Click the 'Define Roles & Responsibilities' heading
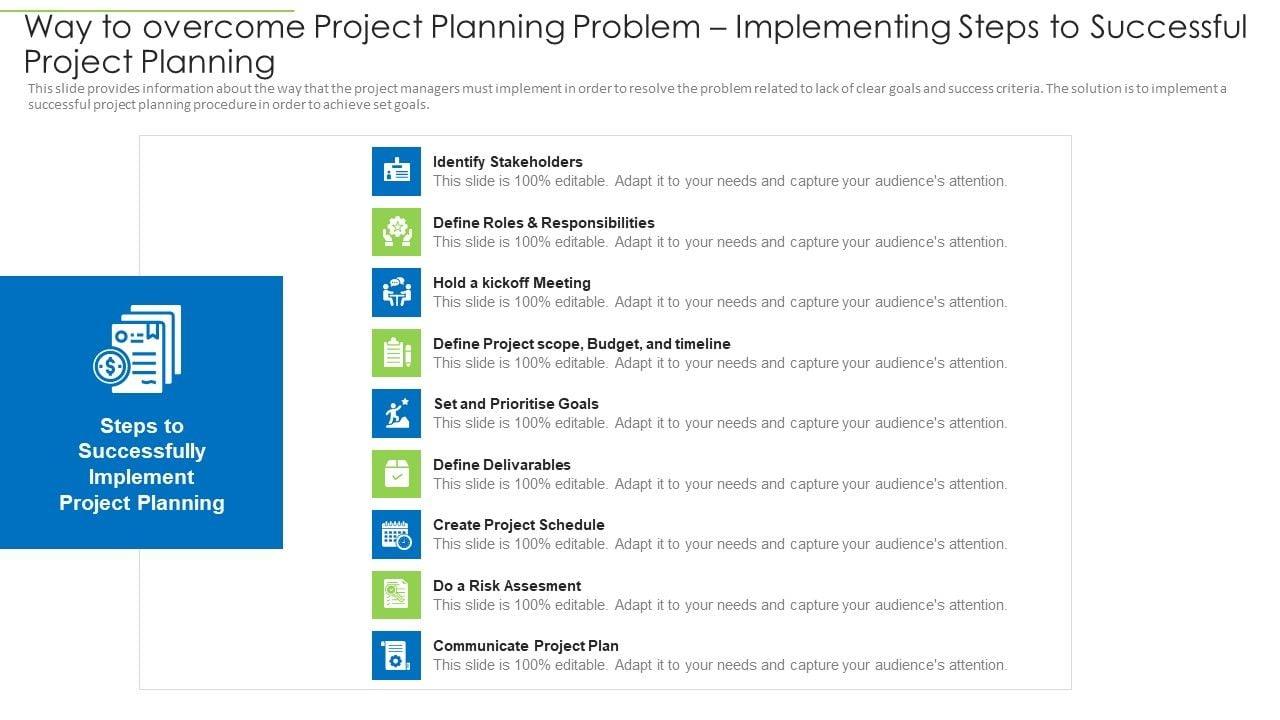The image size is (1280, 720). (543, 223)
